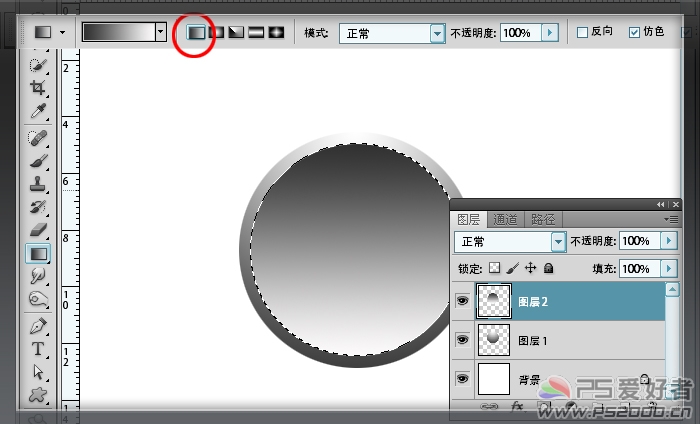Image resolution: width=700 pixels, height=424 pixels.
Task: Click the 背景 layer thumbnail
Action: [x=494, y=379]
